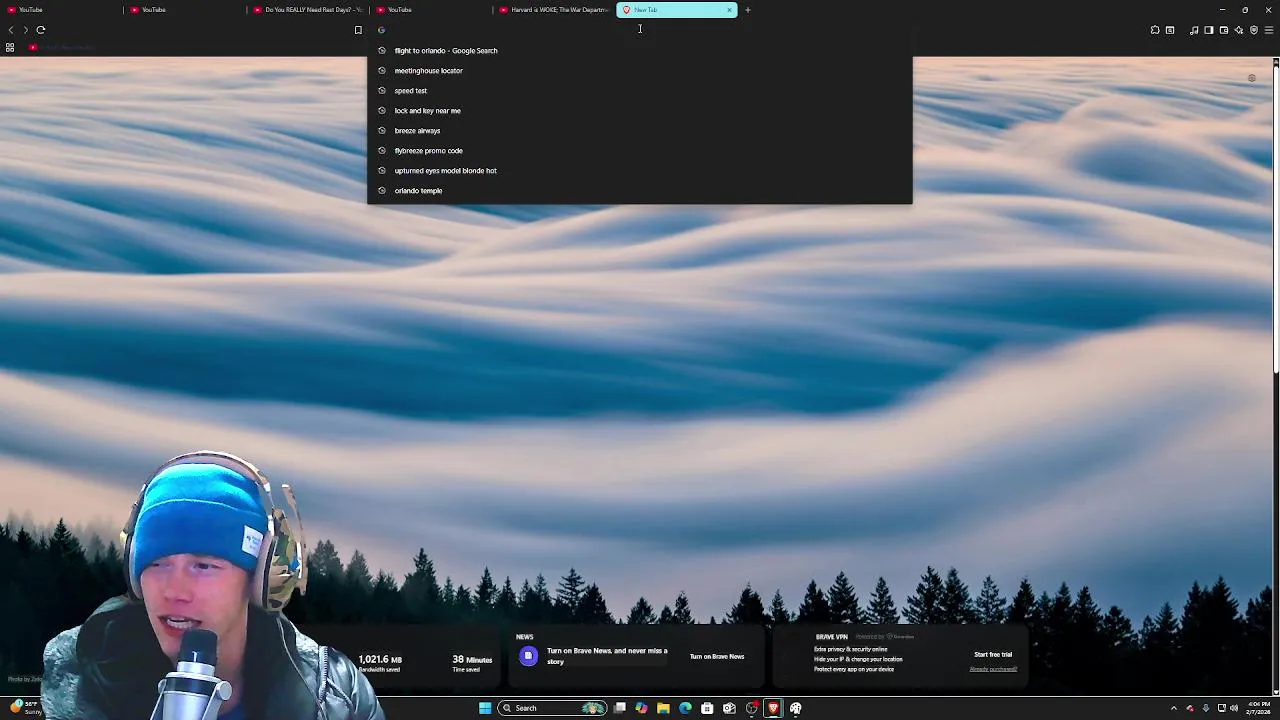Click the page vertical scrollbar
Image resolution: width=1280 pixels, height=720 pixels.
[1275, 220]
